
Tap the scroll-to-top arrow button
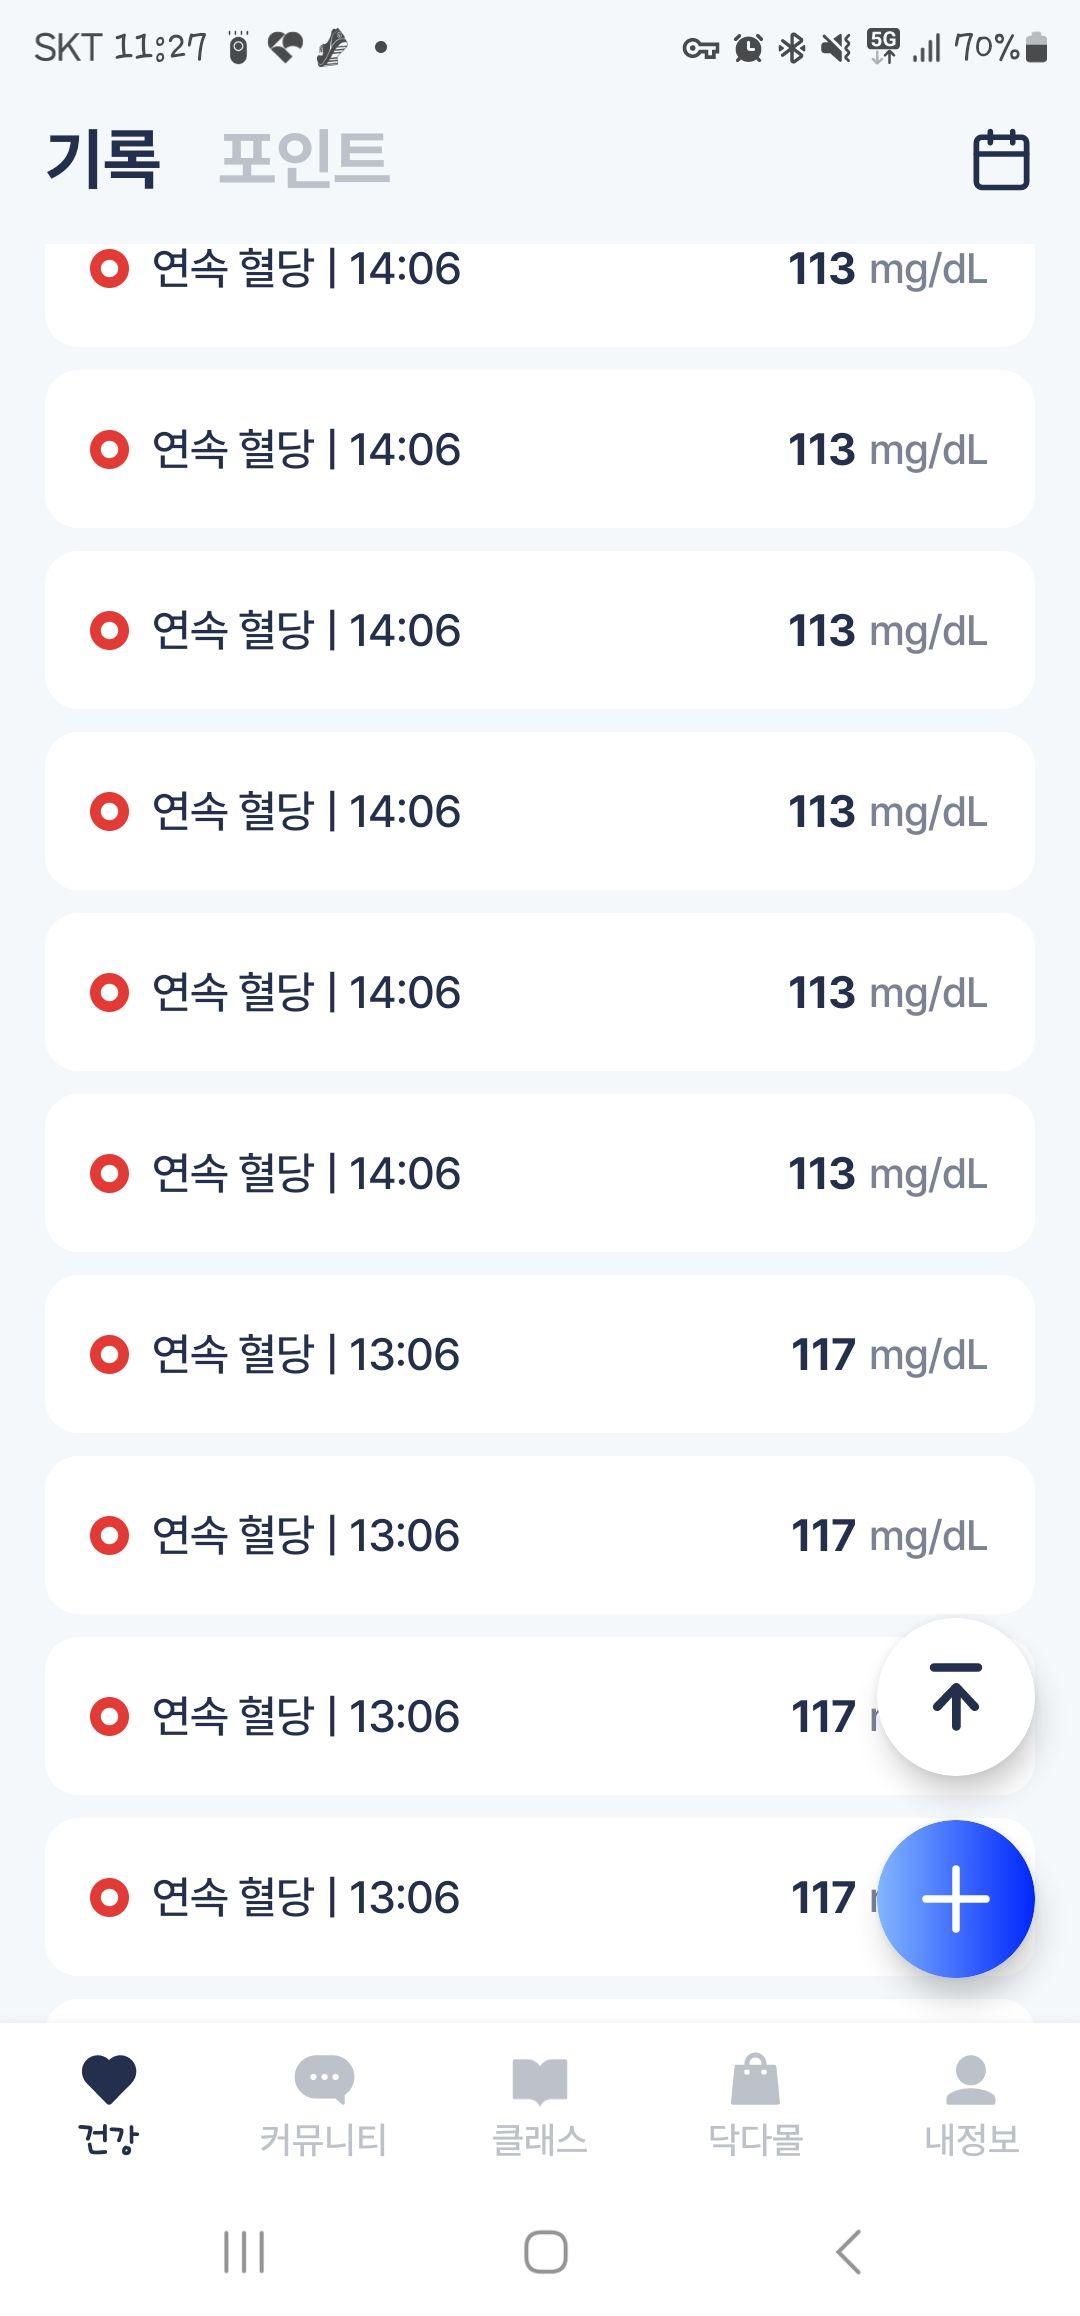[x=956, y=1696]
